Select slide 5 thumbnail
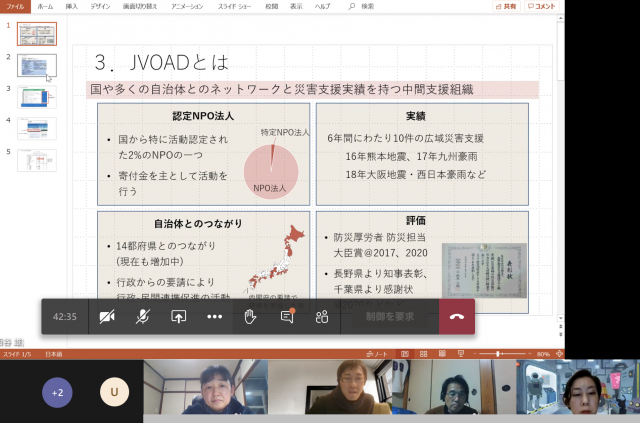 pyautogui.click(x=37, y=160)
